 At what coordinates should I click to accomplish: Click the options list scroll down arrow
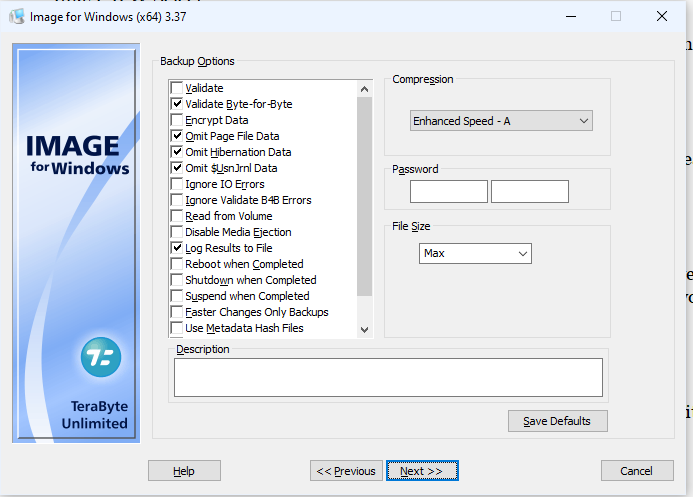click(x=364, y=330)
